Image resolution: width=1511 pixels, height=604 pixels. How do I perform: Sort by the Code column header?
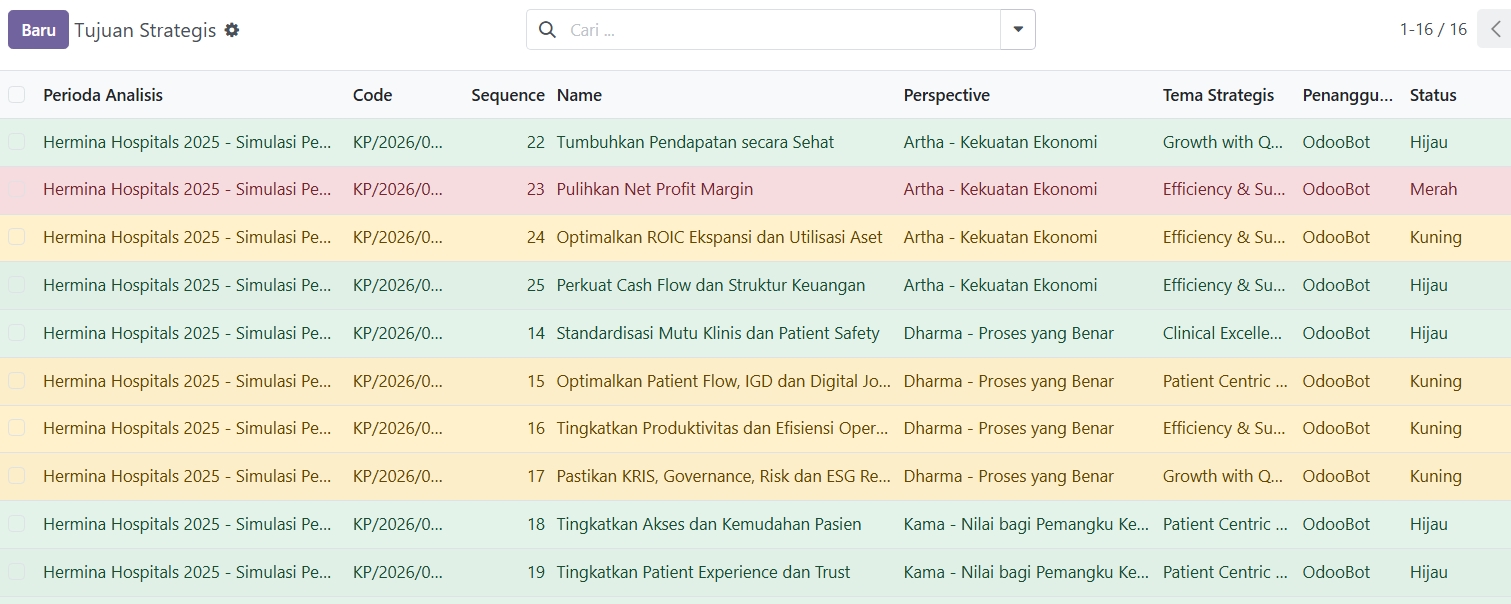coord(372,95)
